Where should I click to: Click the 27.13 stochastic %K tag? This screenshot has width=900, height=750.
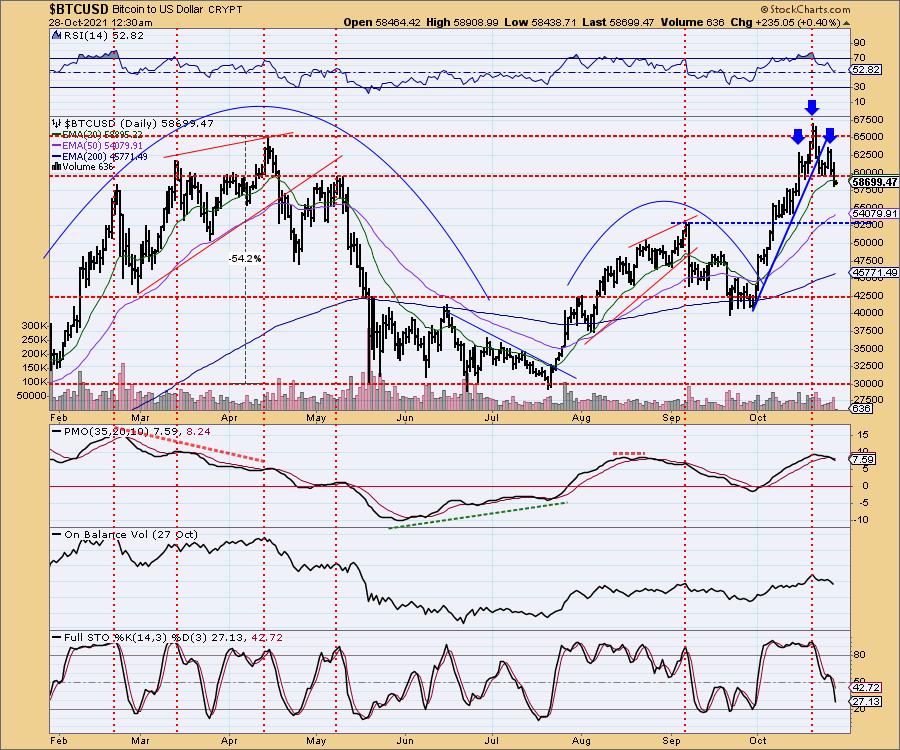[x=866, y=702]
